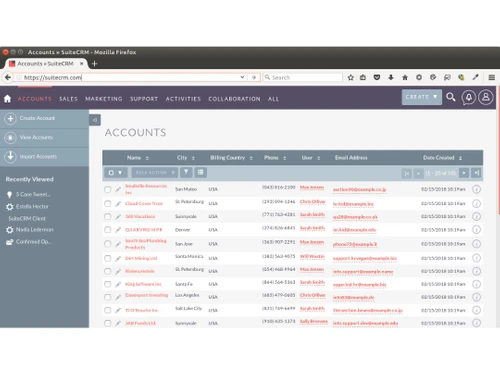Click the Import Accounts download icon
The height and width of the screenshot is (375, 500).
(x=10, y=156)
